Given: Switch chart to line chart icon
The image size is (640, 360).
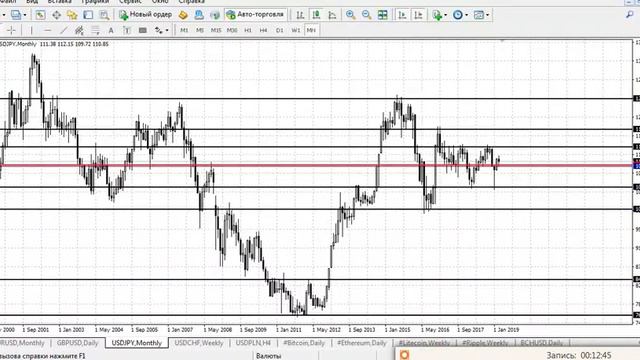Looking at the screenshot, I should tap(332, 15).
